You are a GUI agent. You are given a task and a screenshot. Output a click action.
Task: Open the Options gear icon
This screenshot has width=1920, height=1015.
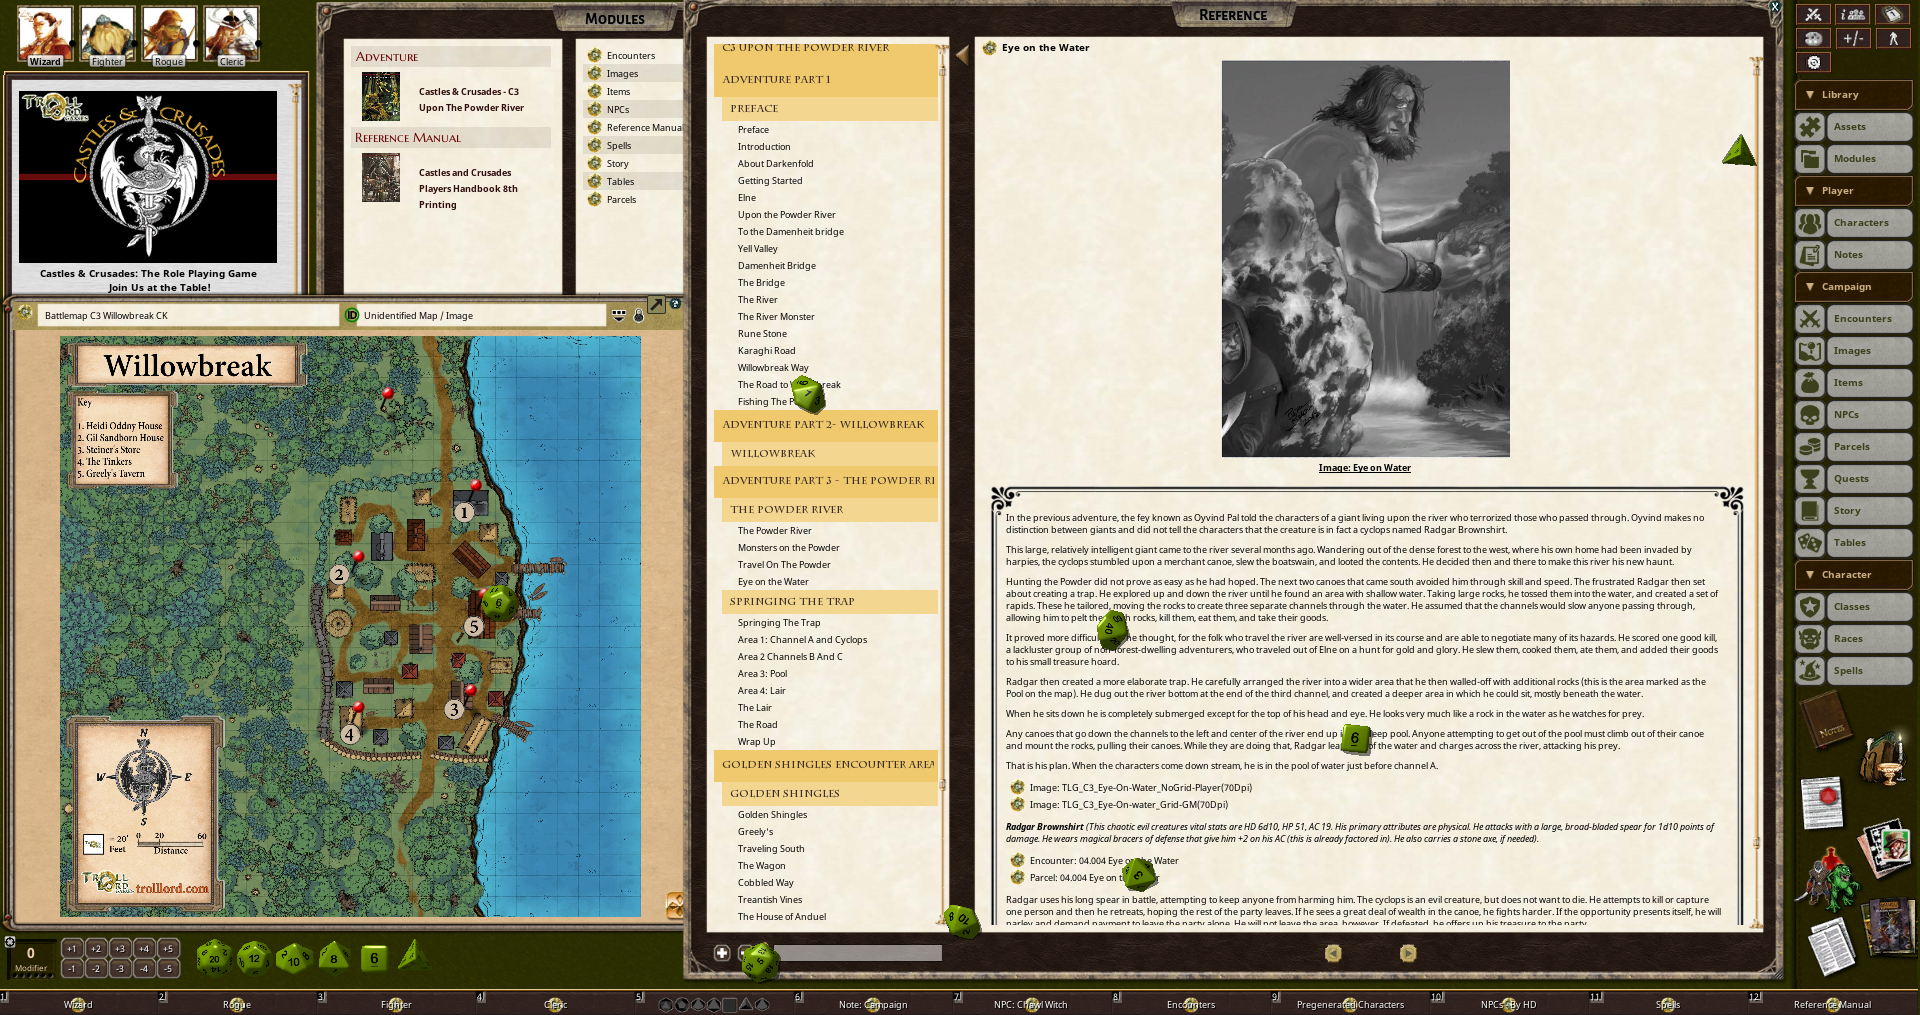1813,62
